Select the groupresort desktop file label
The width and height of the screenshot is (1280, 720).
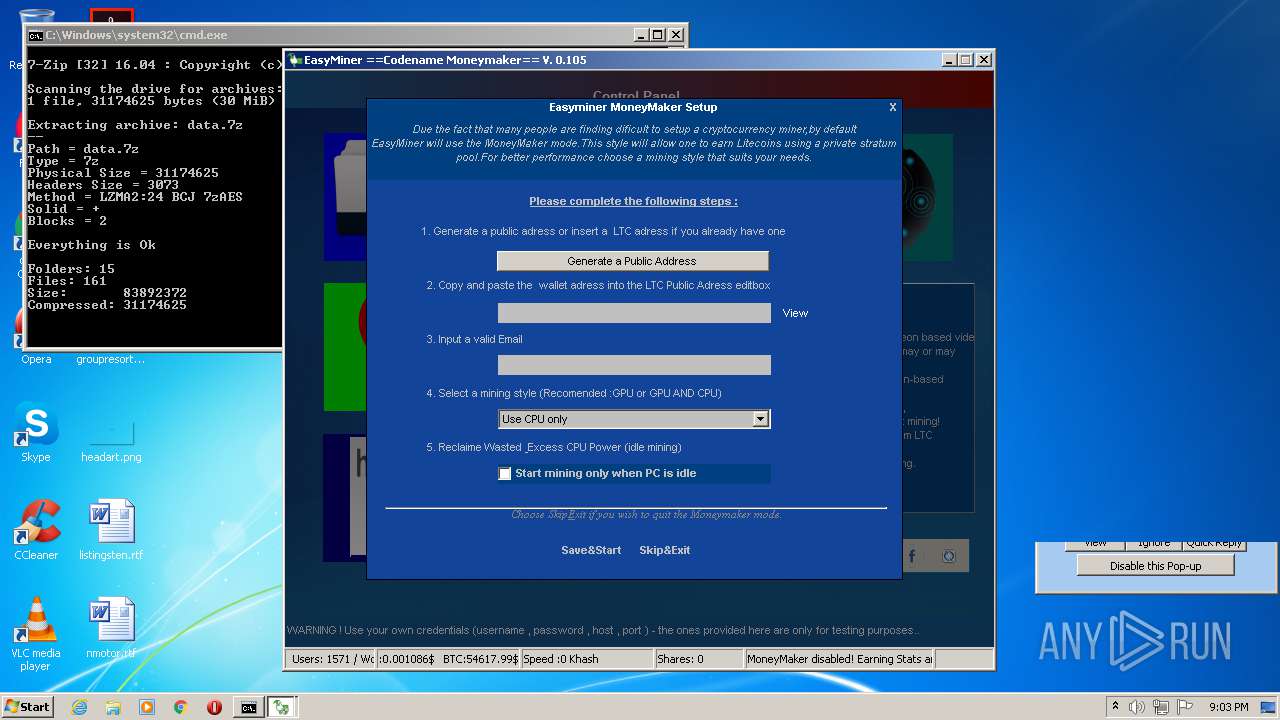click(111, 359)
